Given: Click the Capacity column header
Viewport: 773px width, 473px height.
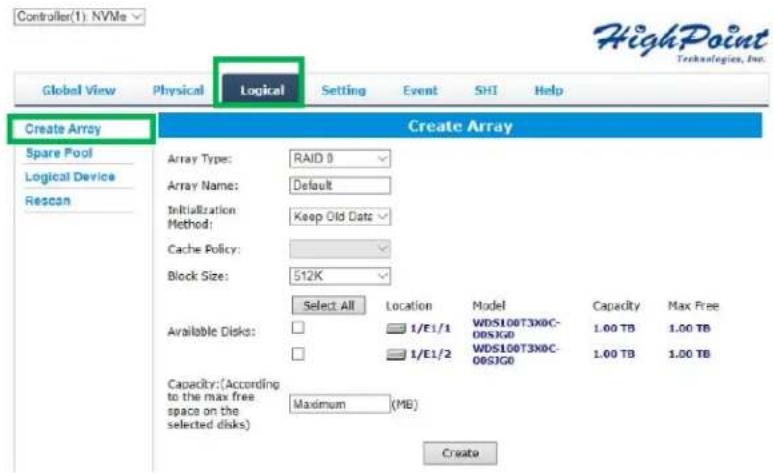Looking at the screenshot, I should 616,306.
